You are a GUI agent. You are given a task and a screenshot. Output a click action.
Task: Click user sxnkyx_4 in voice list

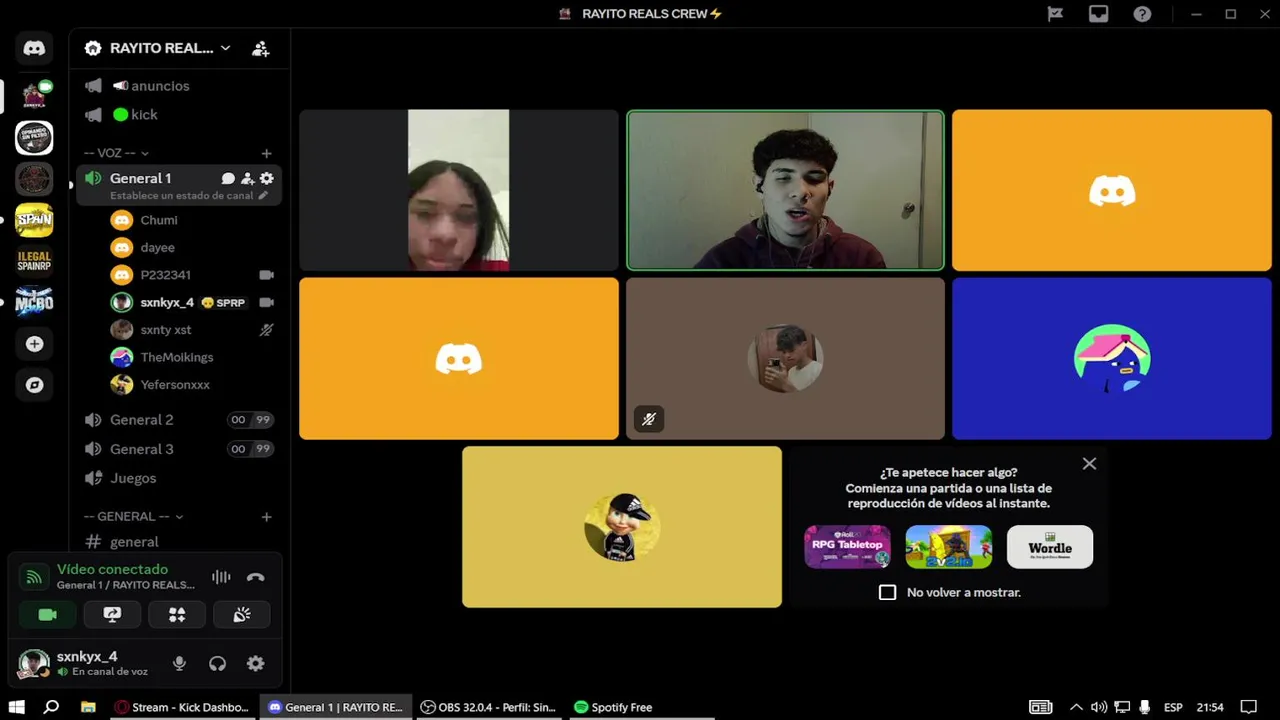click(192, 302)
